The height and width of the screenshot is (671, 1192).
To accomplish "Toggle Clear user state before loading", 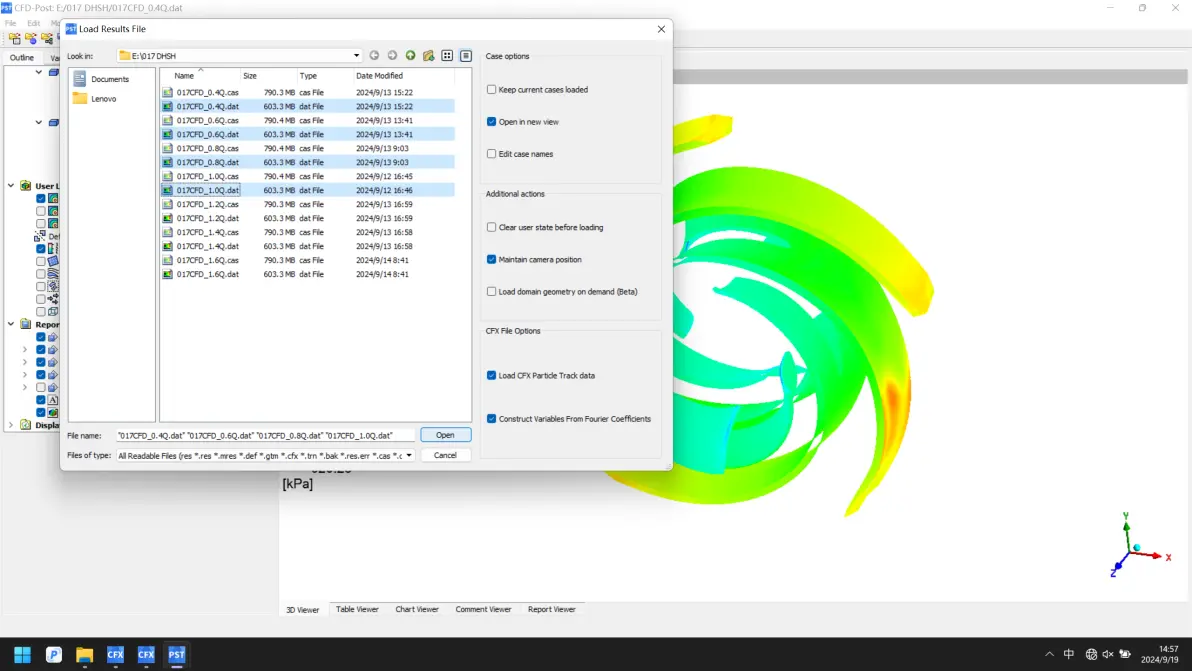I will (491, 227).
